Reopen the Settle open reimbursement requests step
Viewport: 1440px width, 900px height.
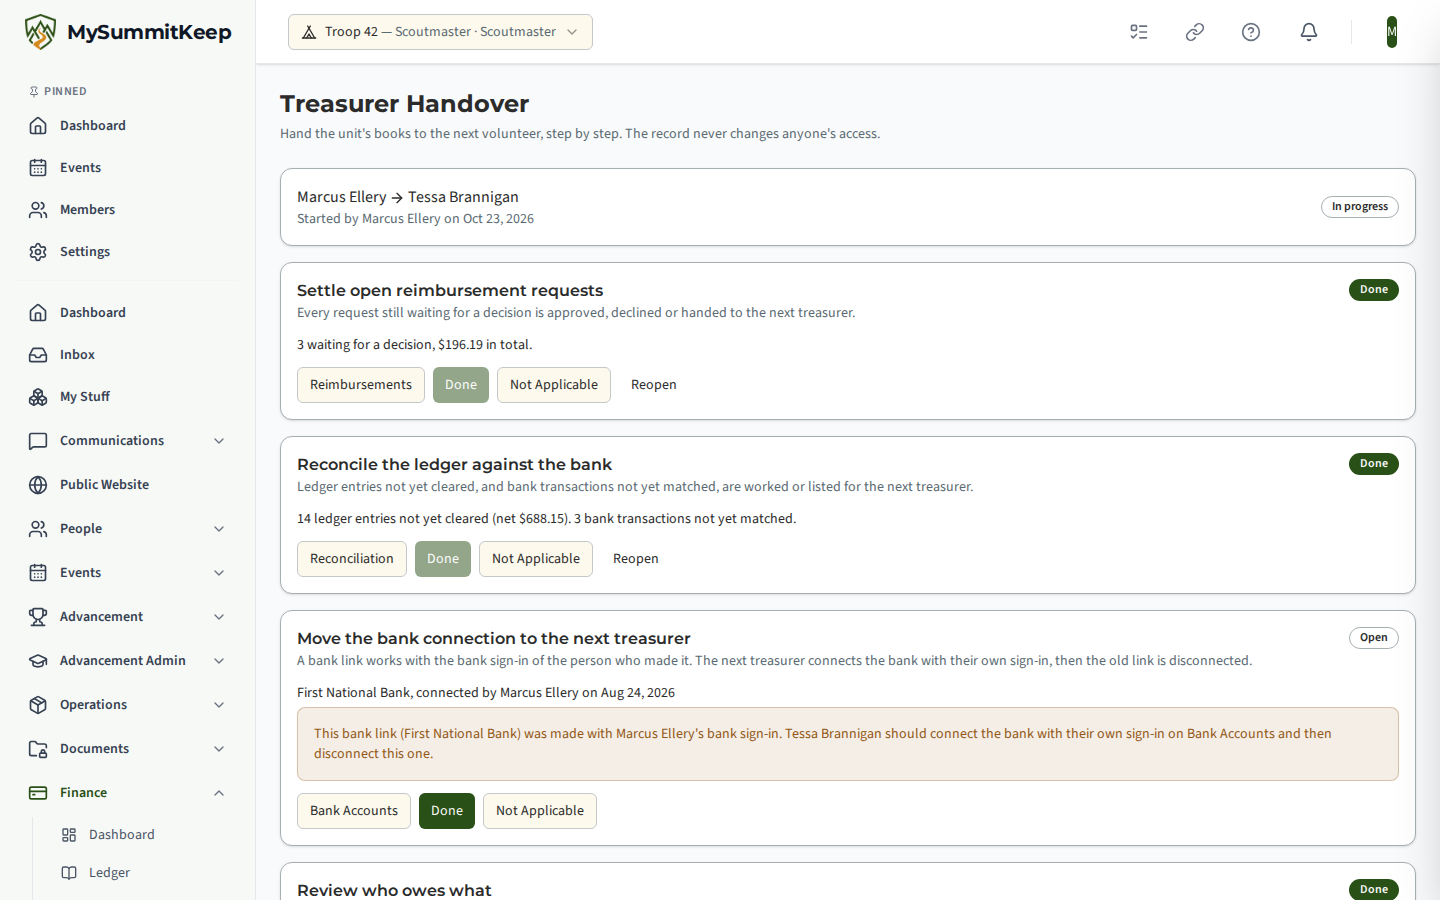[654, 385]
